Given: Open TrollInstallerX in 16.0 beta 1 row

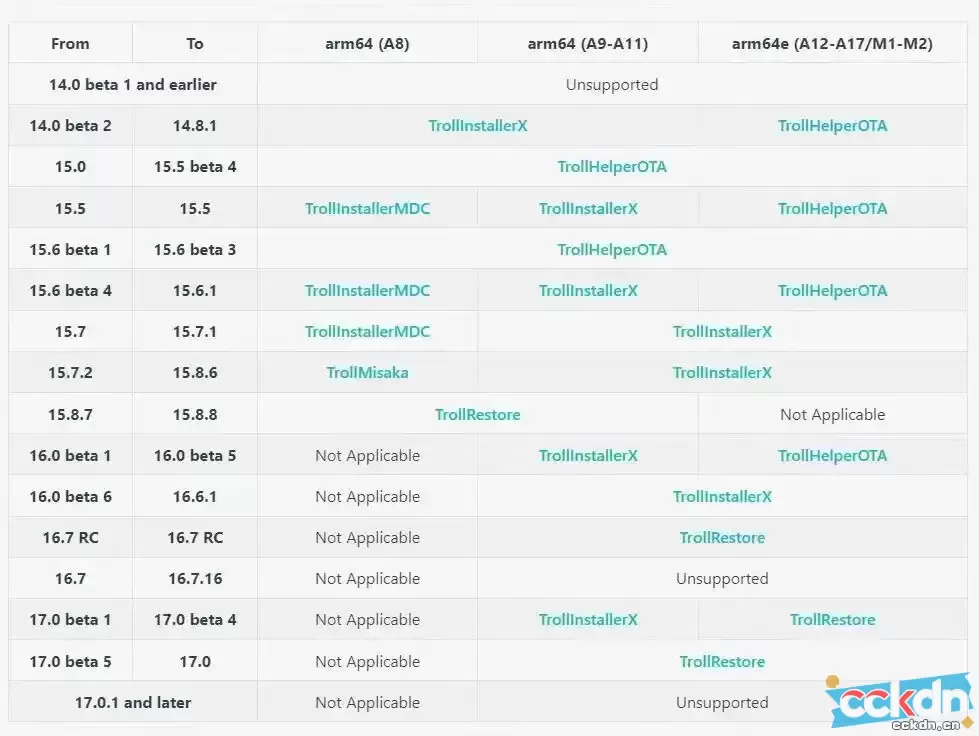Looking at the screenshot, I should [x=588, y=456].
